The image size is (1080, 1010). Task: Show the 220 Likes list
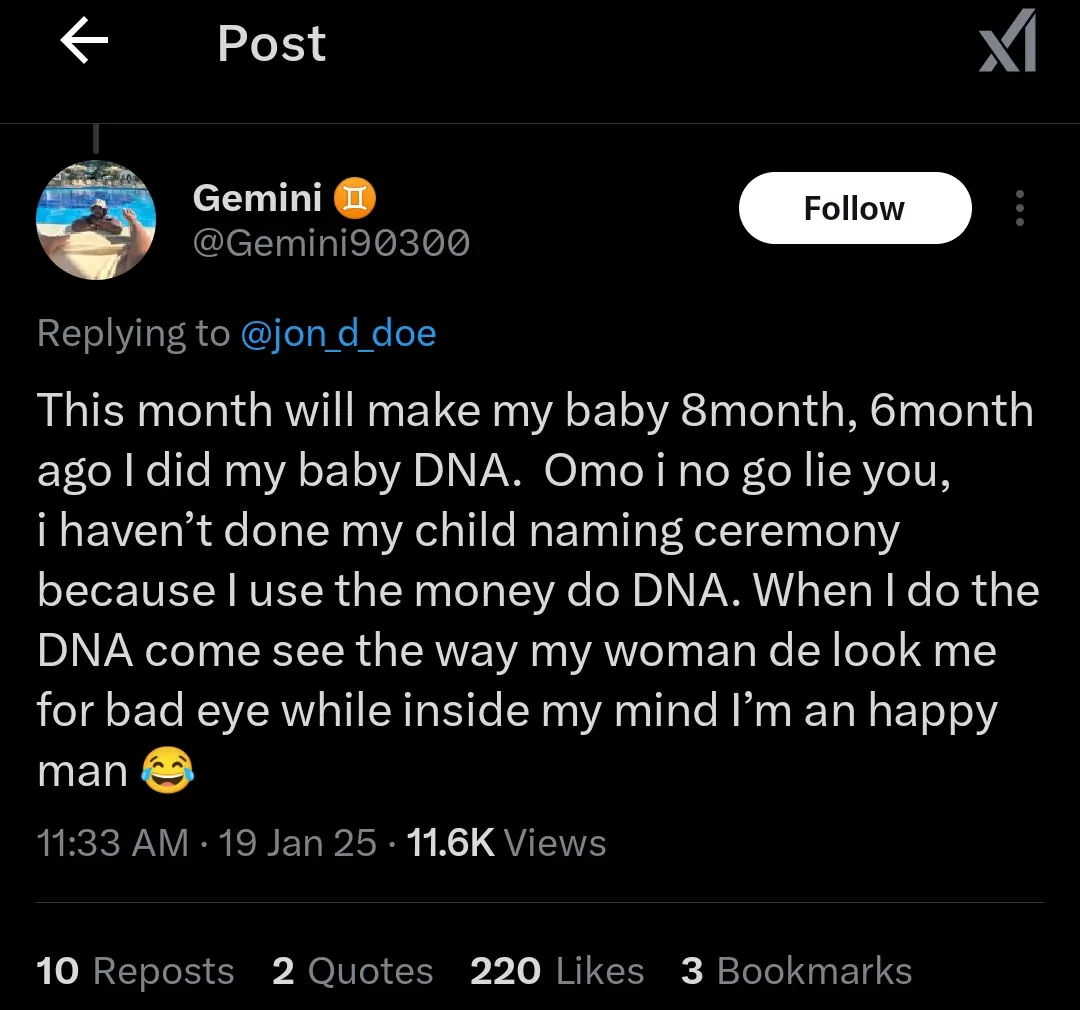[557, 971]
